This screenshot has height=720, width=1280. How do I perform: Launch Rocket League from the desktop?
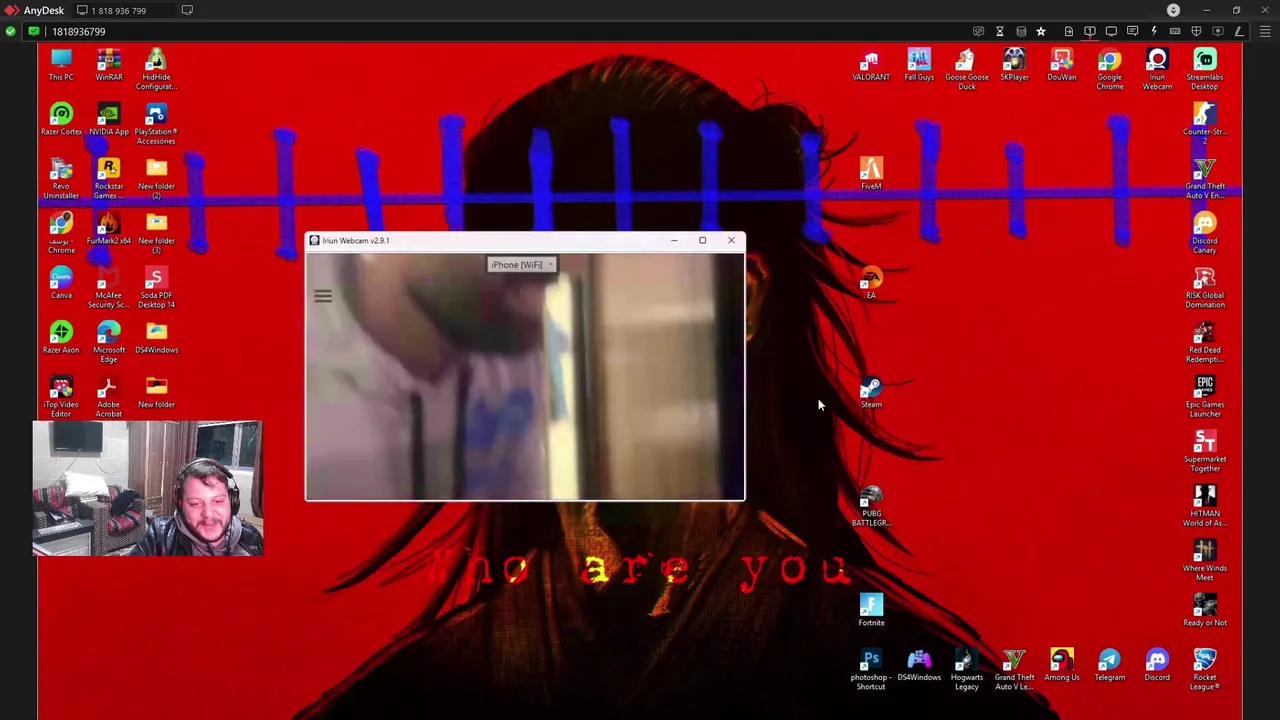pyautogui.click(x=1205, y=669)
